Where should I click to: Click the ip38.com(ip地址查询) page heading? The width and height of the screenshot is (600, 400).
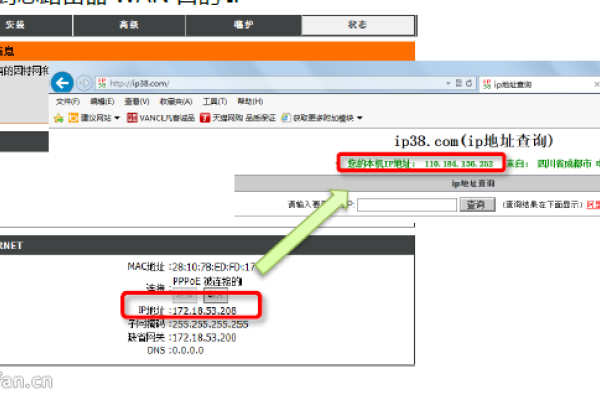[x=474, y=141]
